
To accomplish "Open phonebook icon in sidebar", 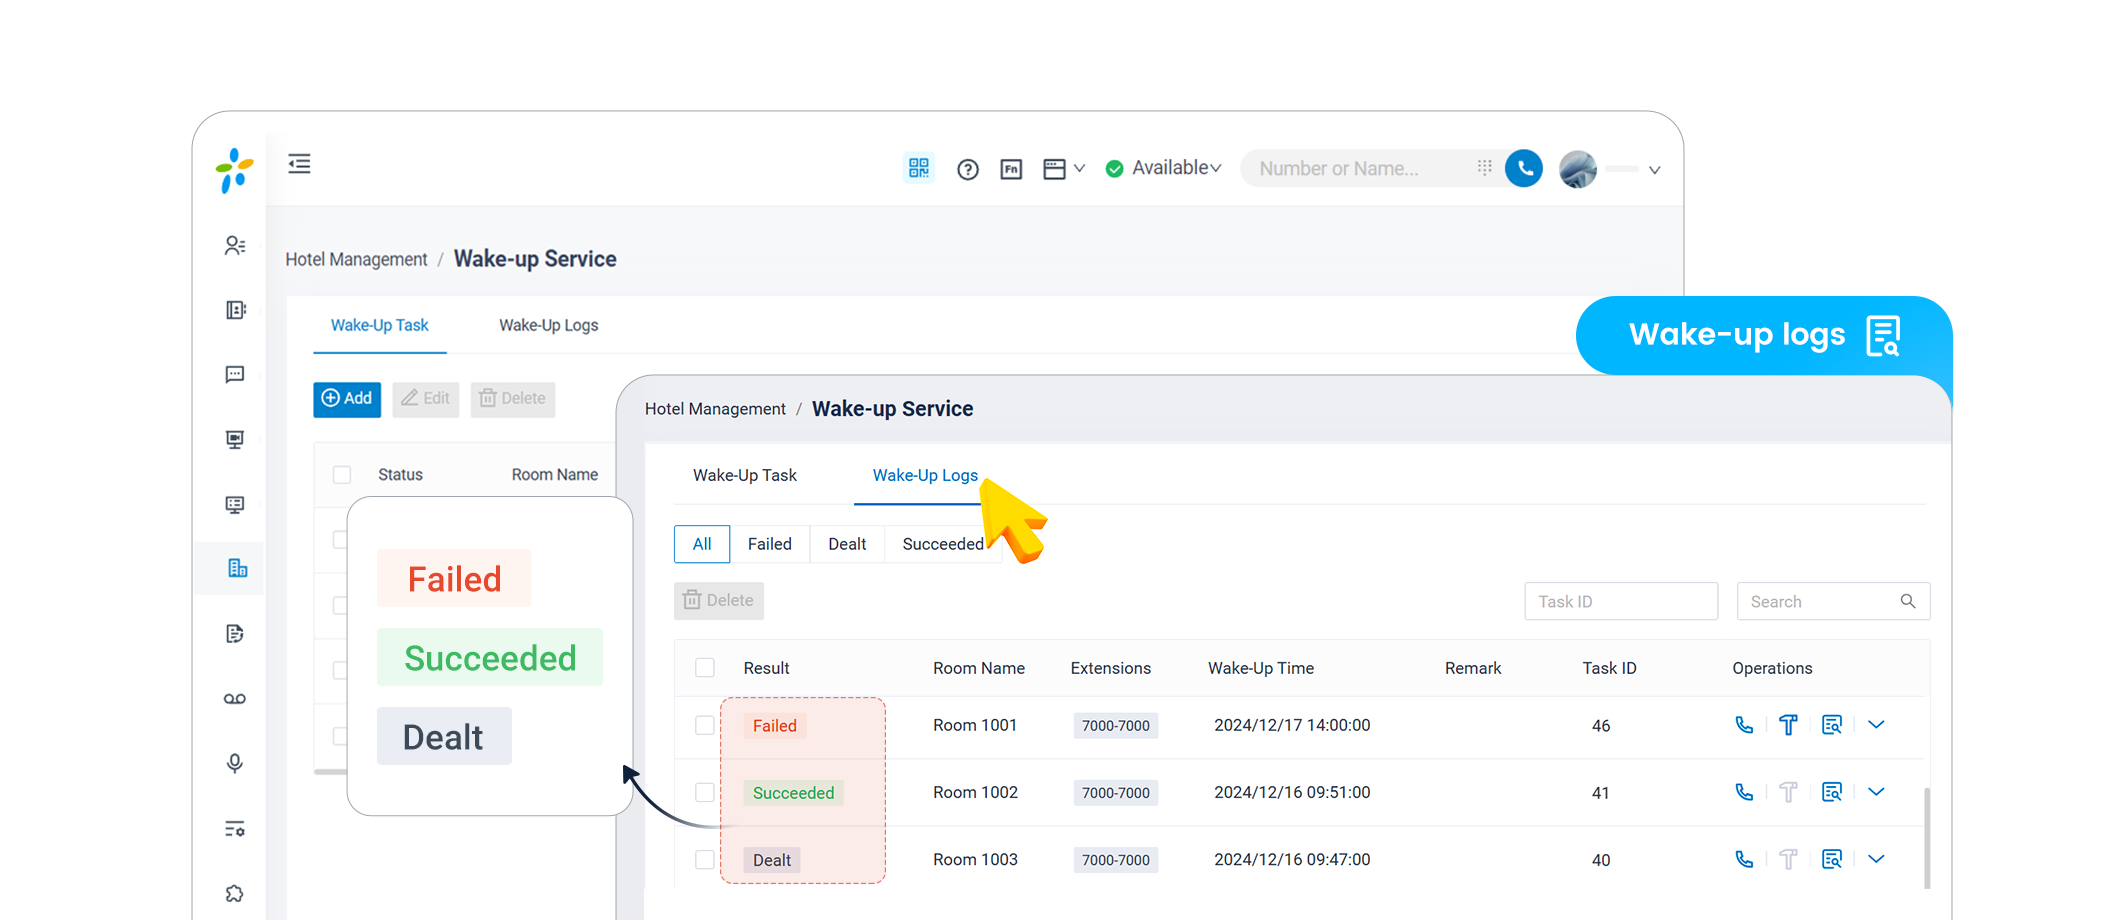I will pyautogui.click(x=235, y=310).
